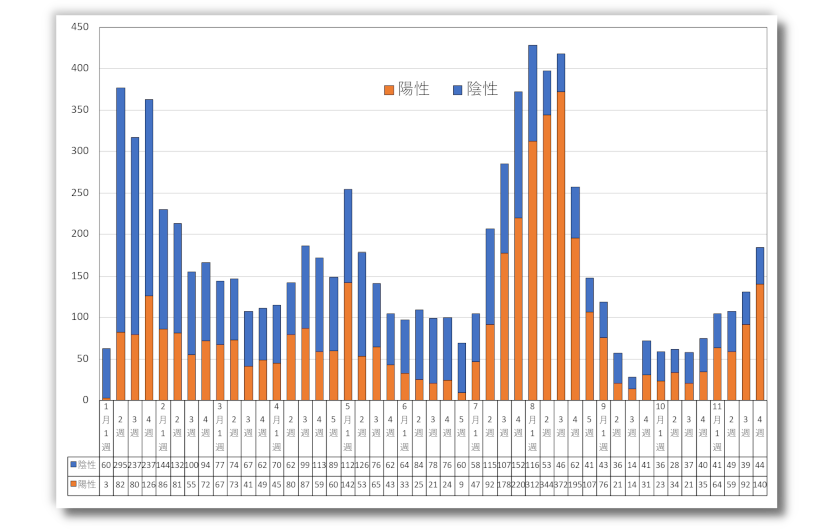Click the 陰性 cell showing 295
The height and width of the screenshot is (530, 840).
click(120, 465)
